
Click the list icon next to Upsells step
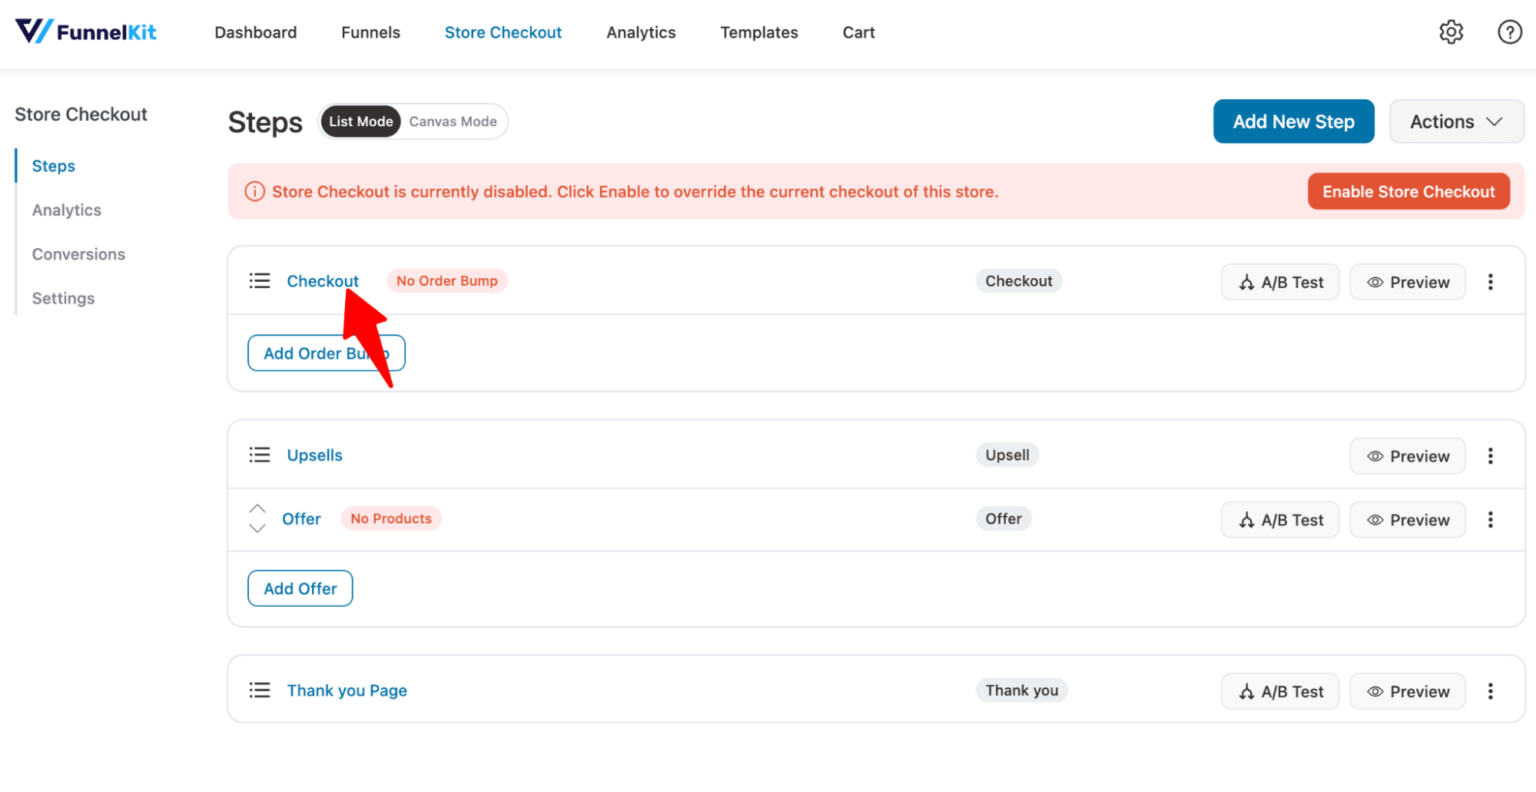(259, 454)
